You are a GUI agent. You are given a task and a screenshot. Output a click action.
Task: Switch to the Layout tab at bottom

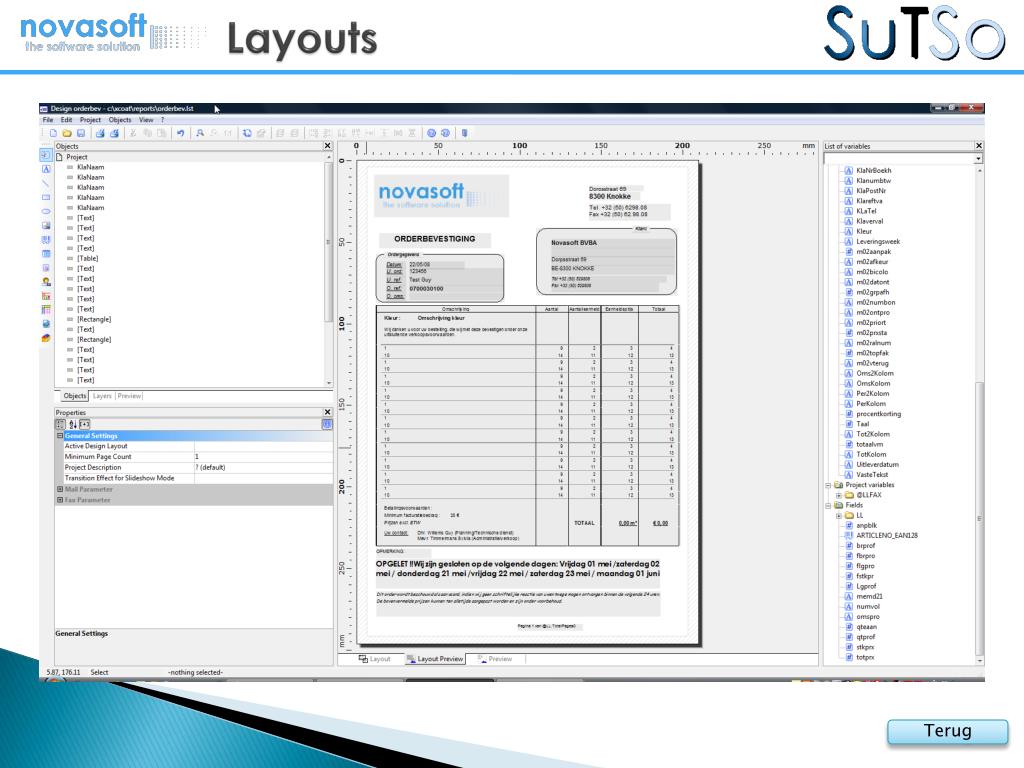point(374,659)
